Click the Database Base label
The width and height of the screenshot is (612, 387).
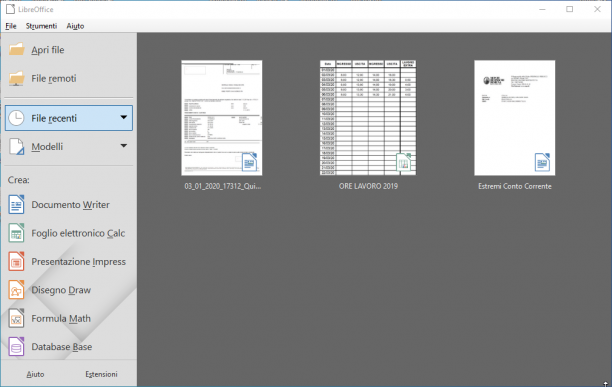(62, 347)
